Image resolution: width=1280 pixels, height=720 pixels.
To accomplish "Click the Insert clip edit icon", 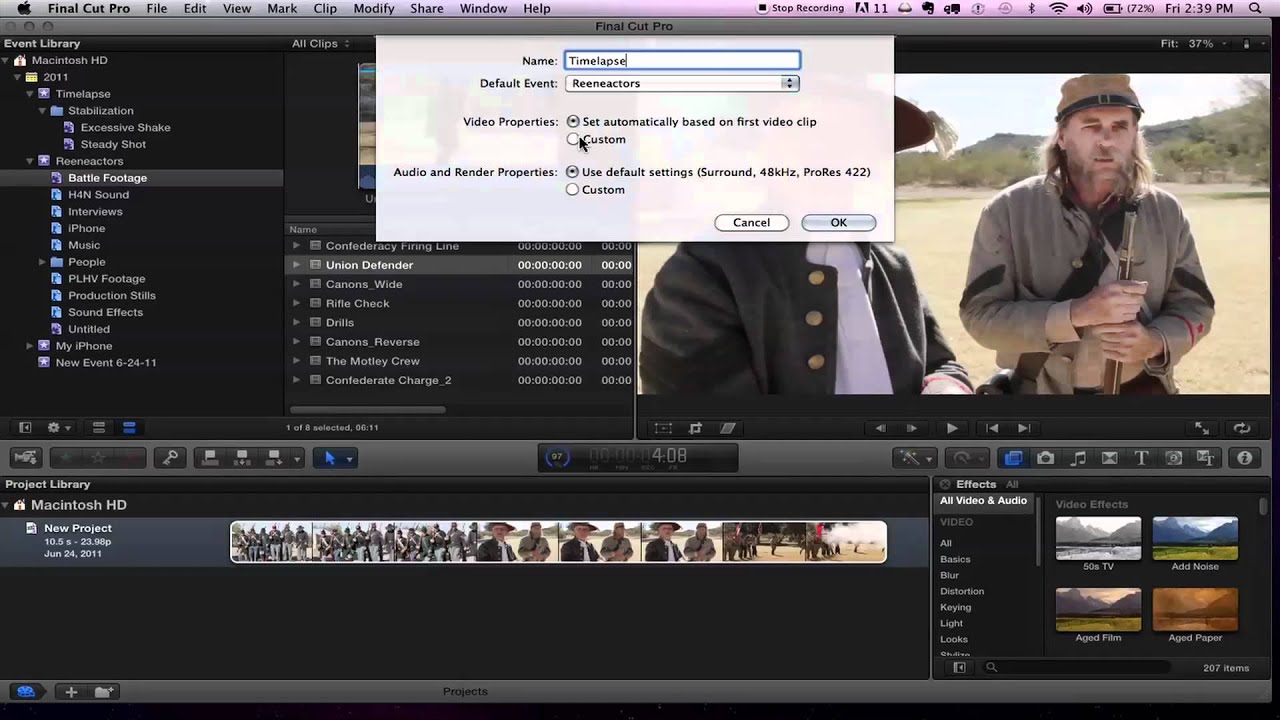I will (x=242, y=458).
